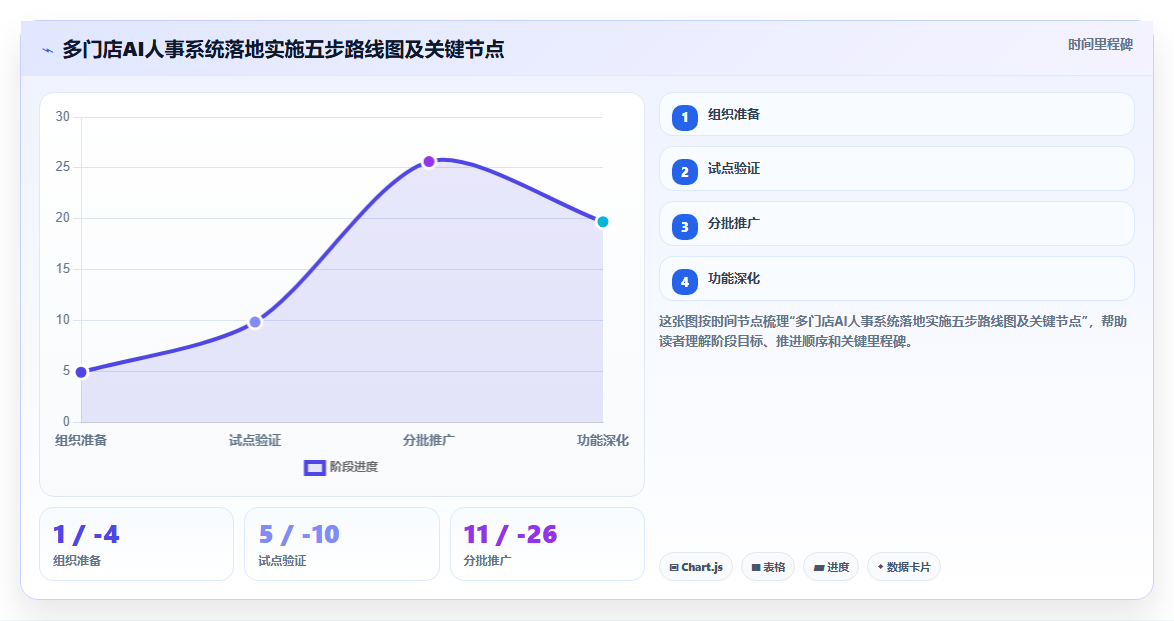Click the y-axis value 15
The height and width of the screenshot is (621, 1174).
(63, 269)
